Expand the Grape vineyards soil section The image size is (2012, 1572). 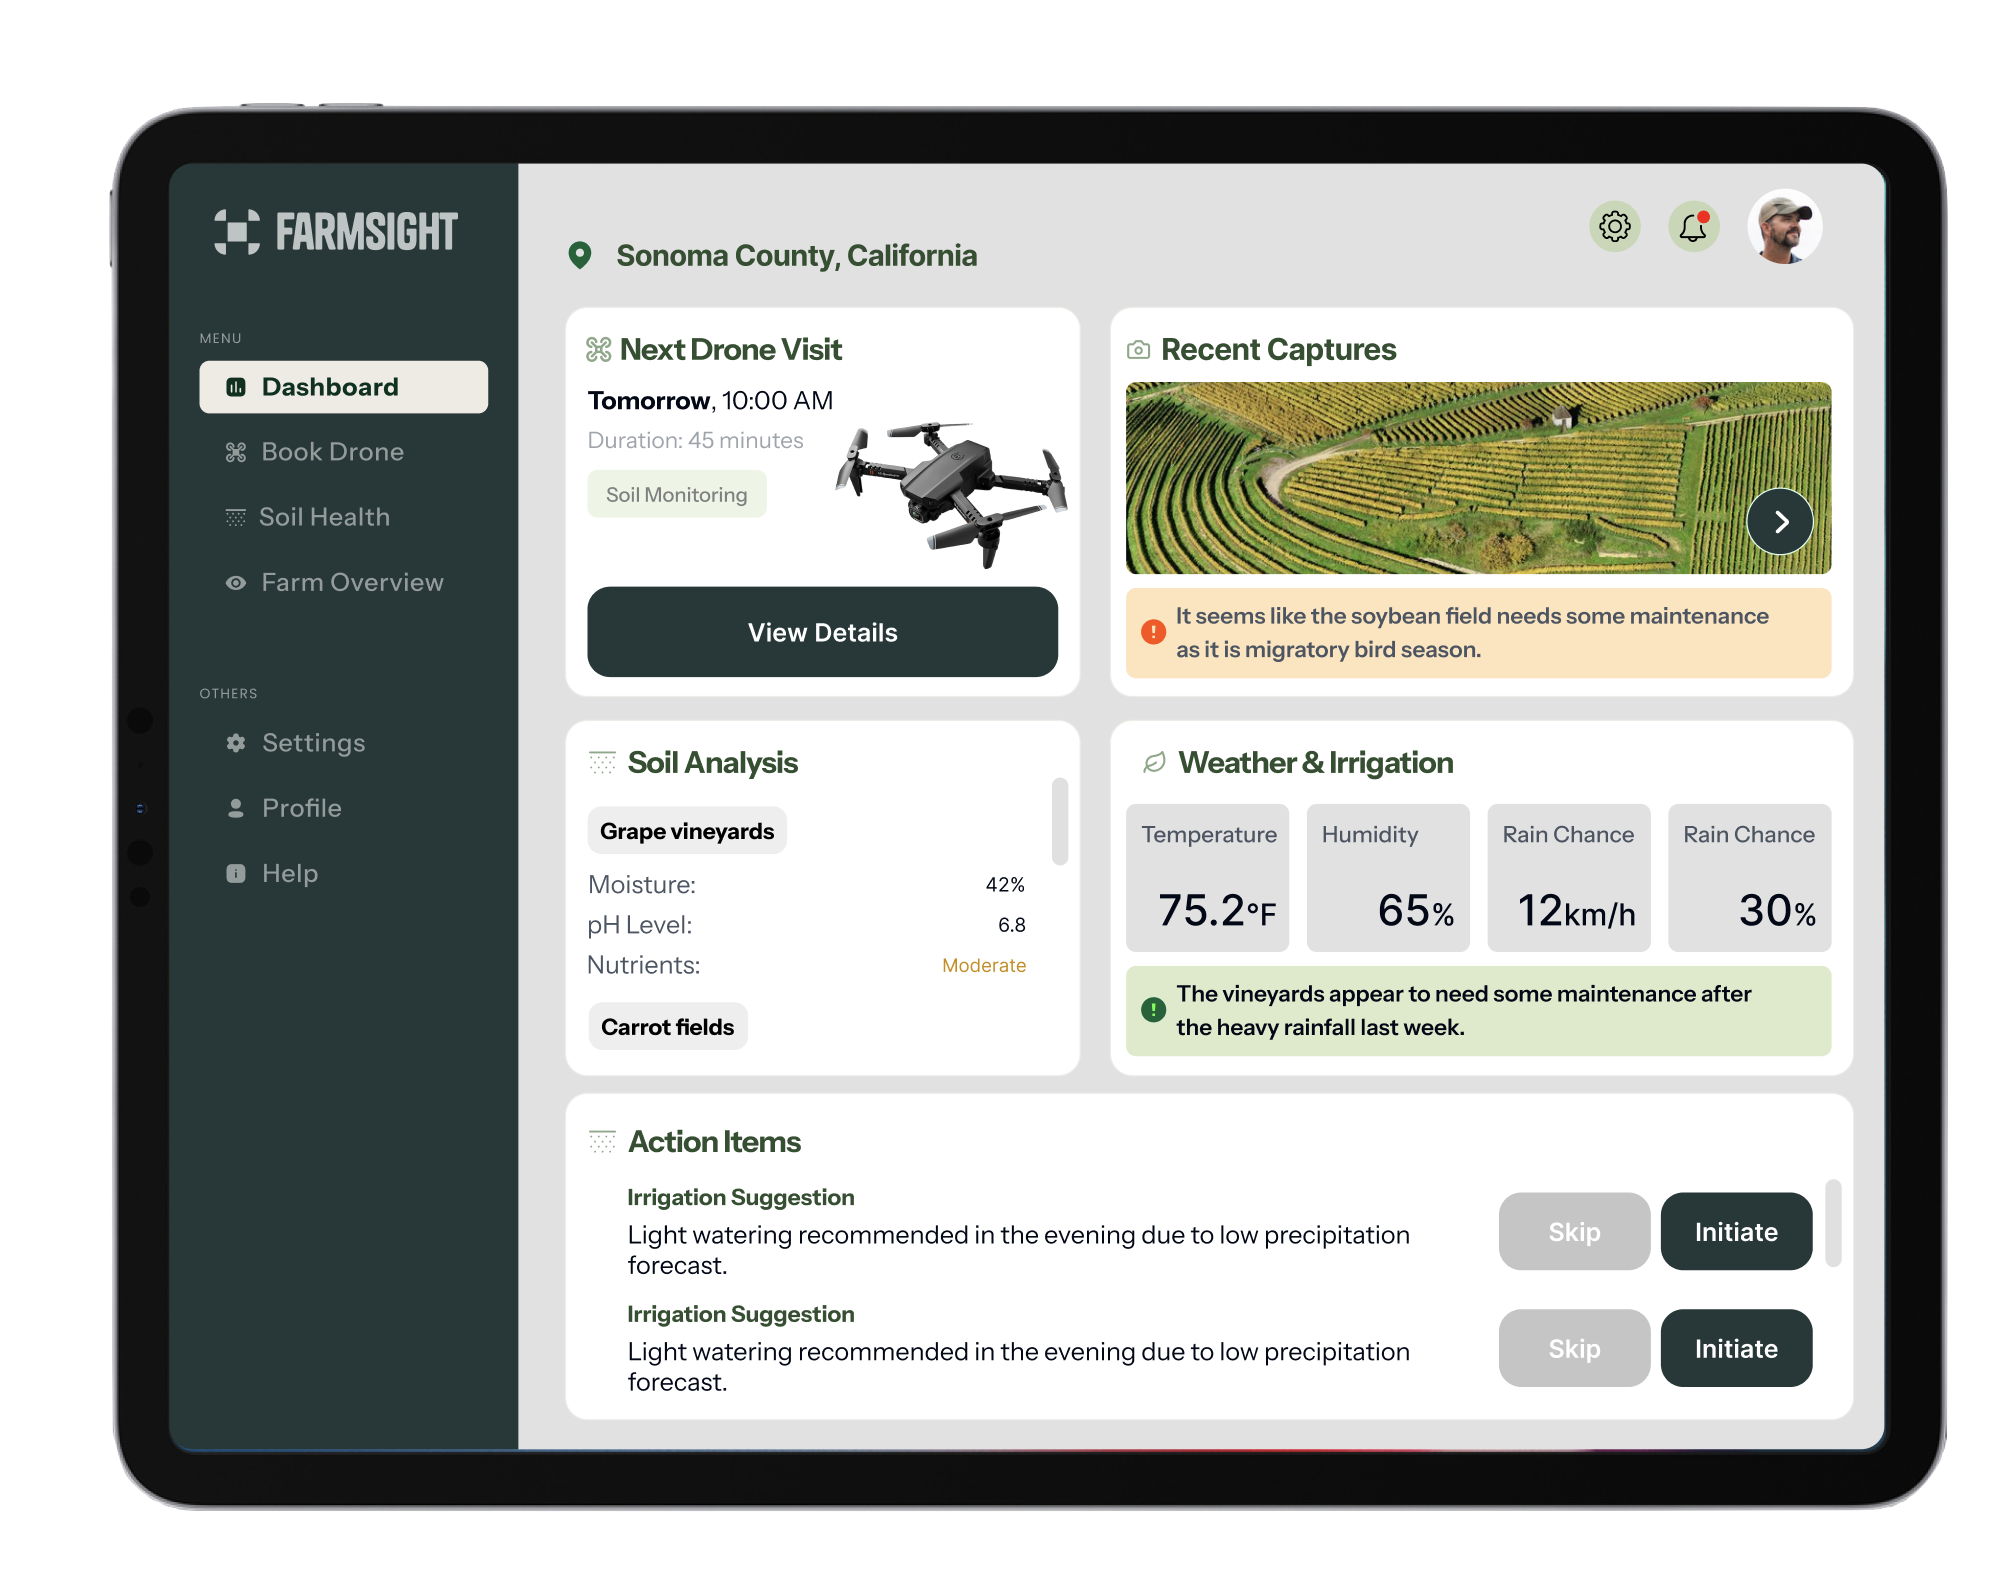click(x=687, y=831)
